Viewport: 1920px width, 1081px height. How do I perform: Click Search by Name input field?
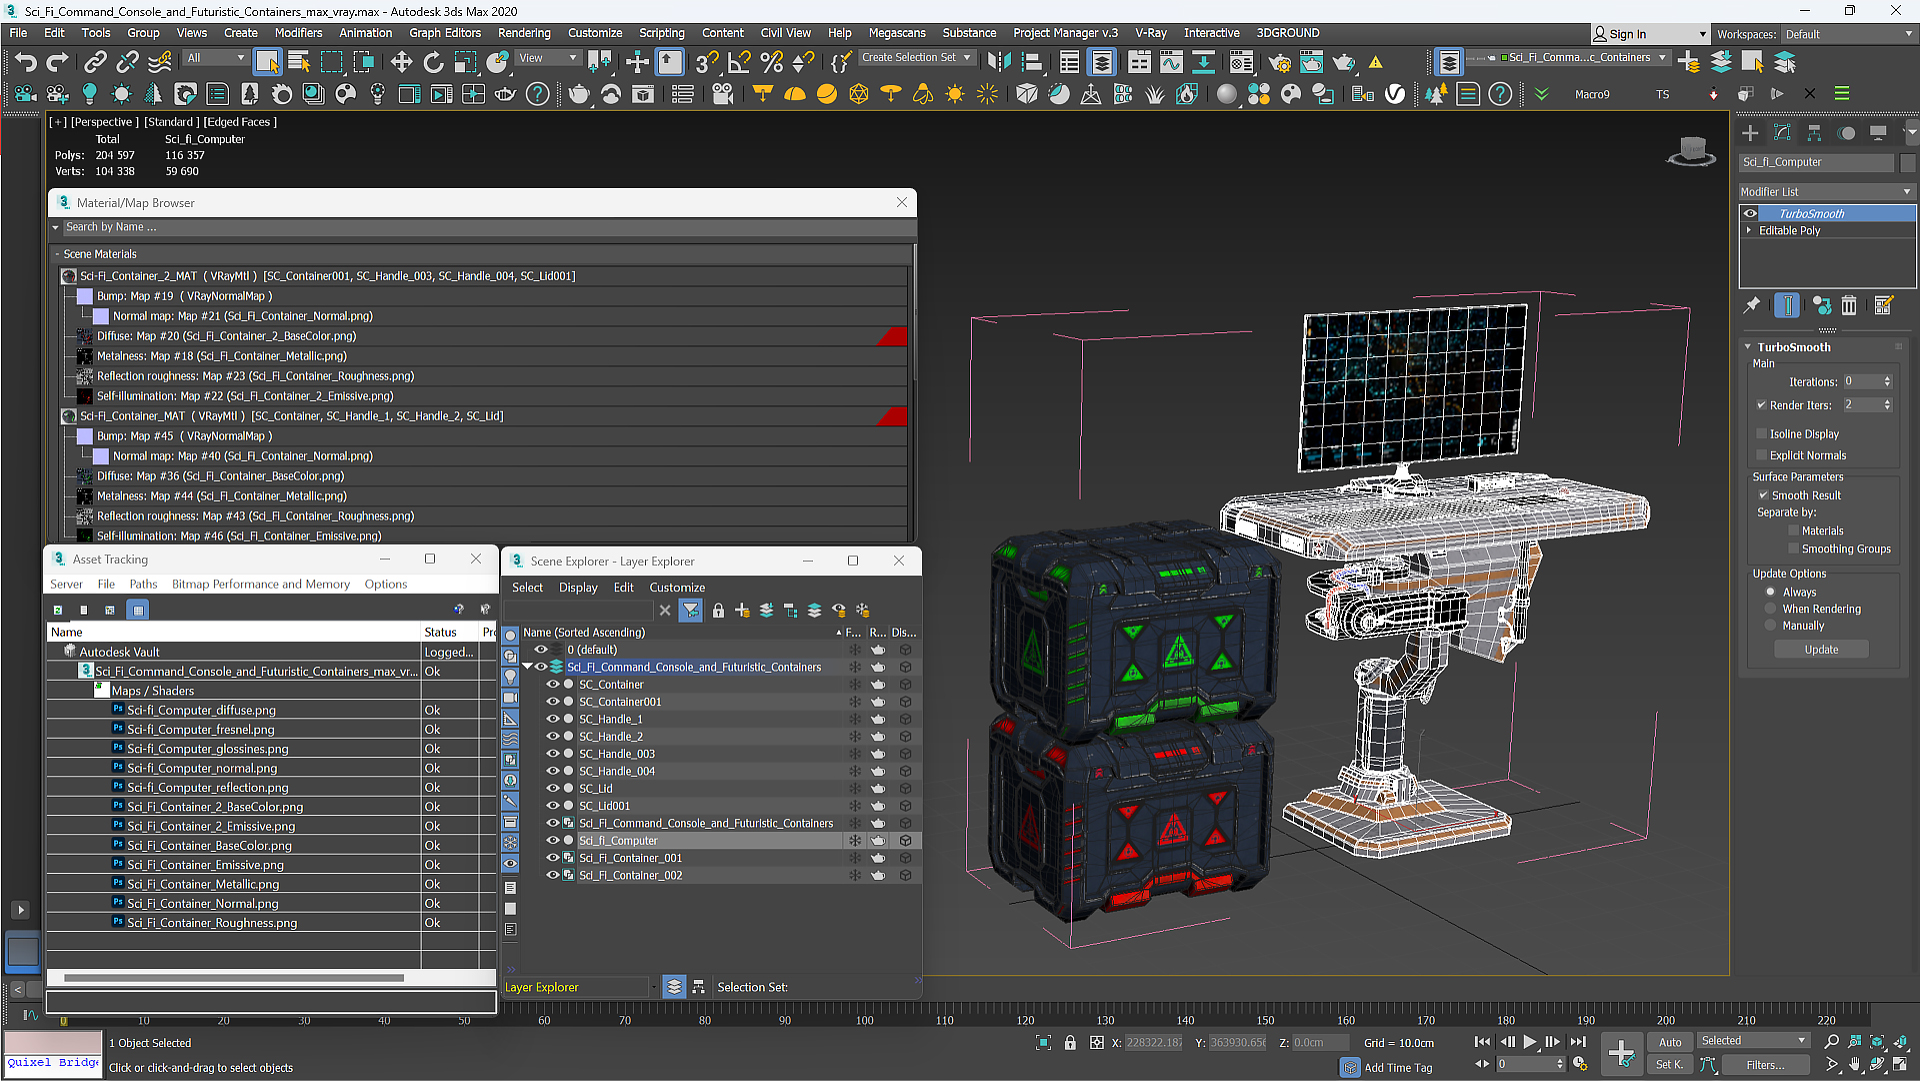click(x=480, y=225)
